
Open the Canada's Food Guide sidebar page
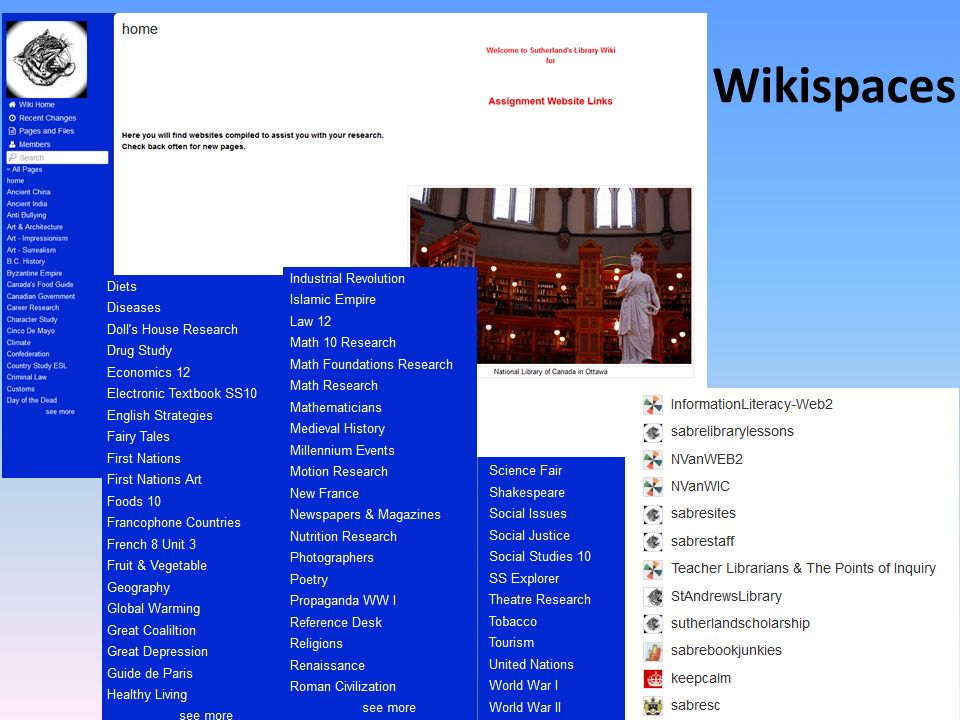point(40,285)
